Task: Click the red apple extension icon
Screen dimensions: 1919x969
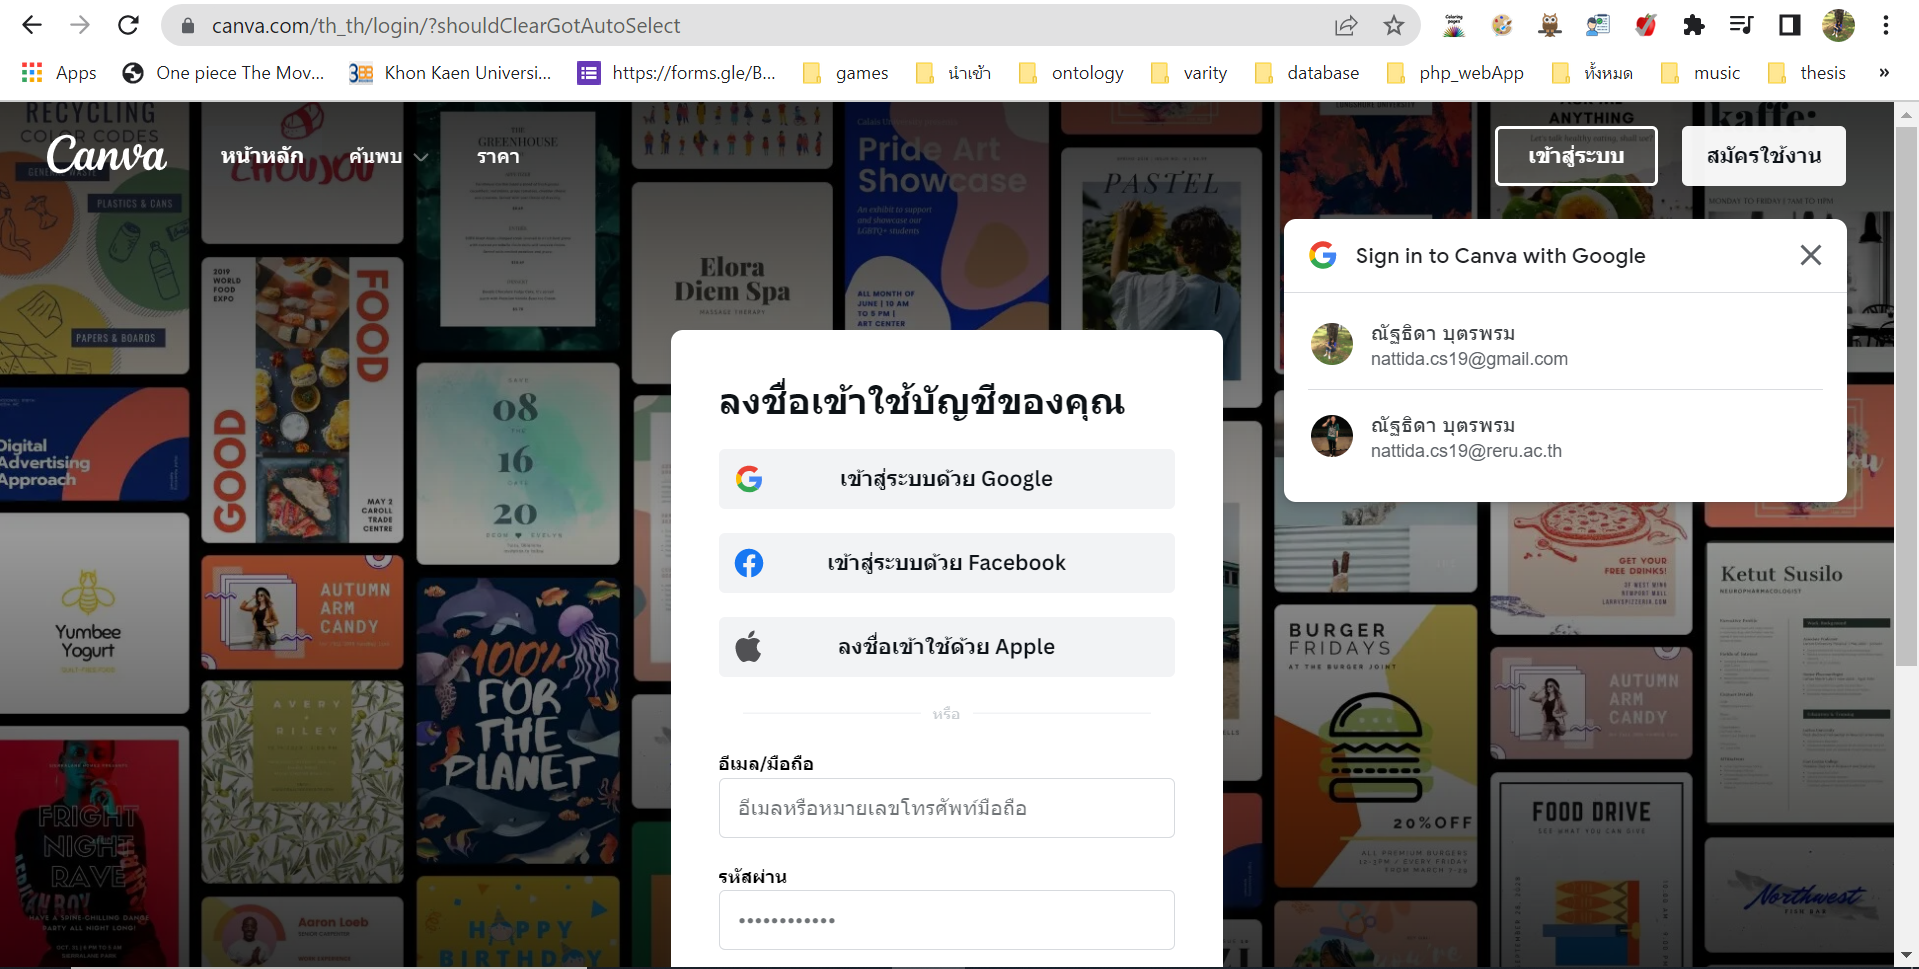Action: [x=1646, y=26]
